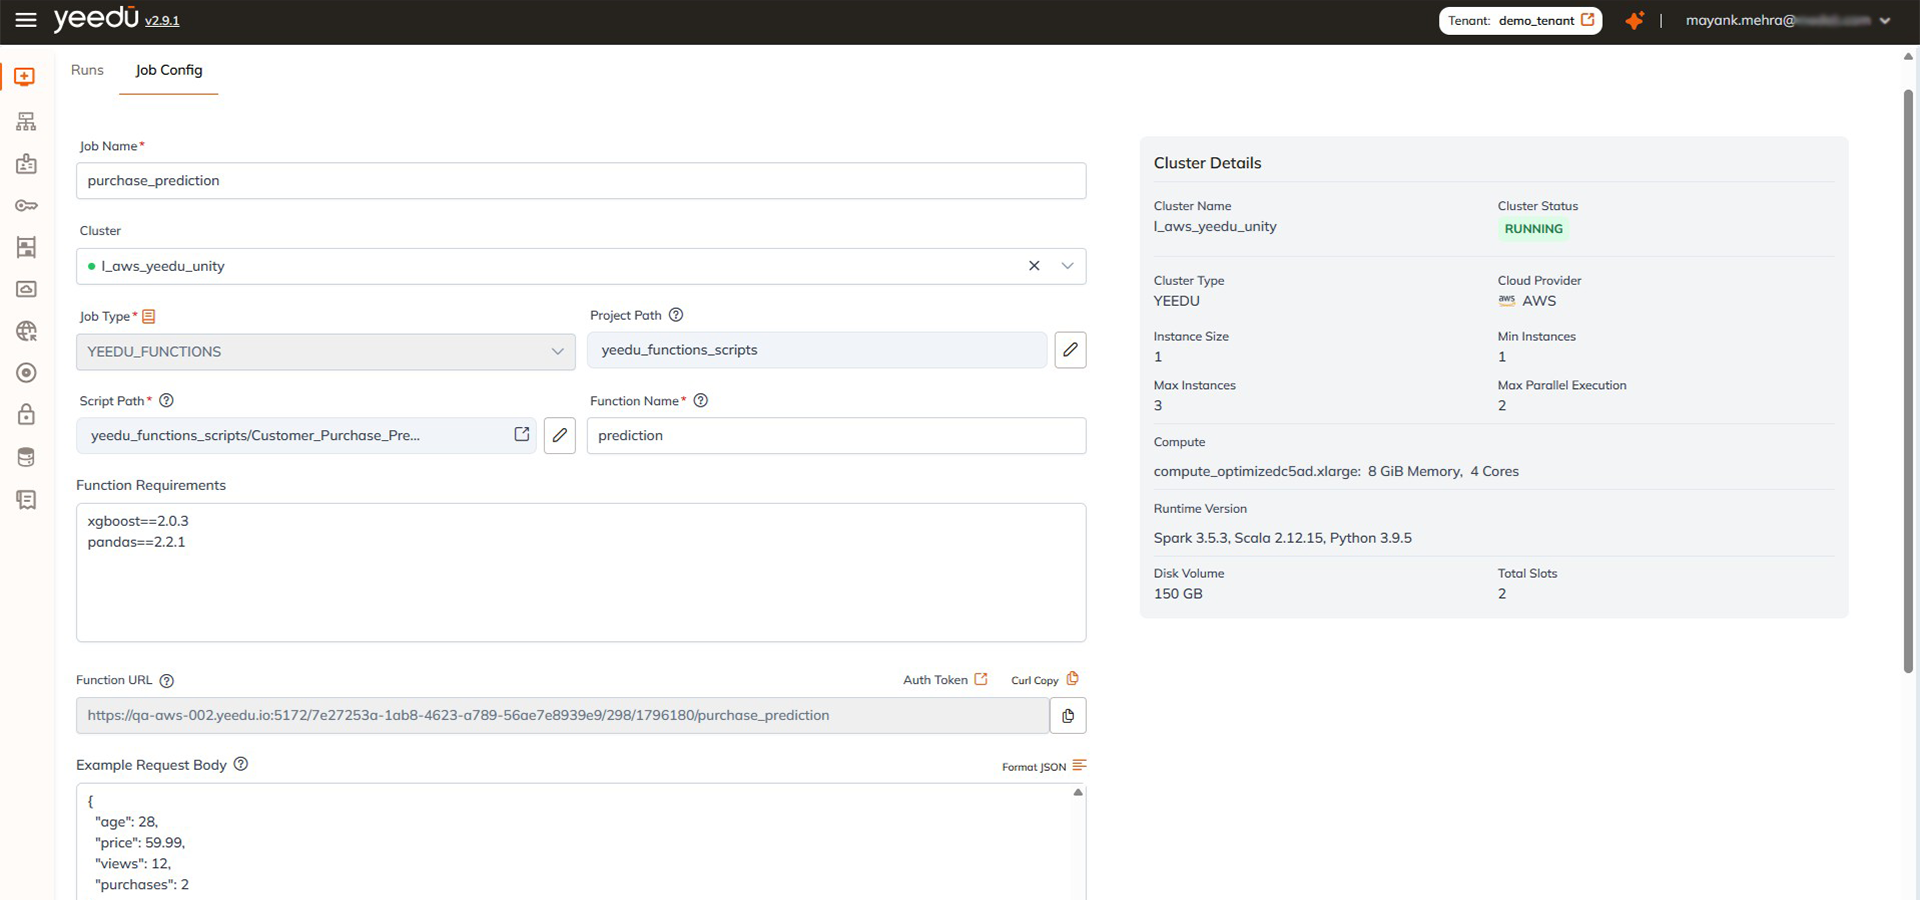Format the request body with Format JSON
Screen dimensions: 1920x900
point(1044,767)
